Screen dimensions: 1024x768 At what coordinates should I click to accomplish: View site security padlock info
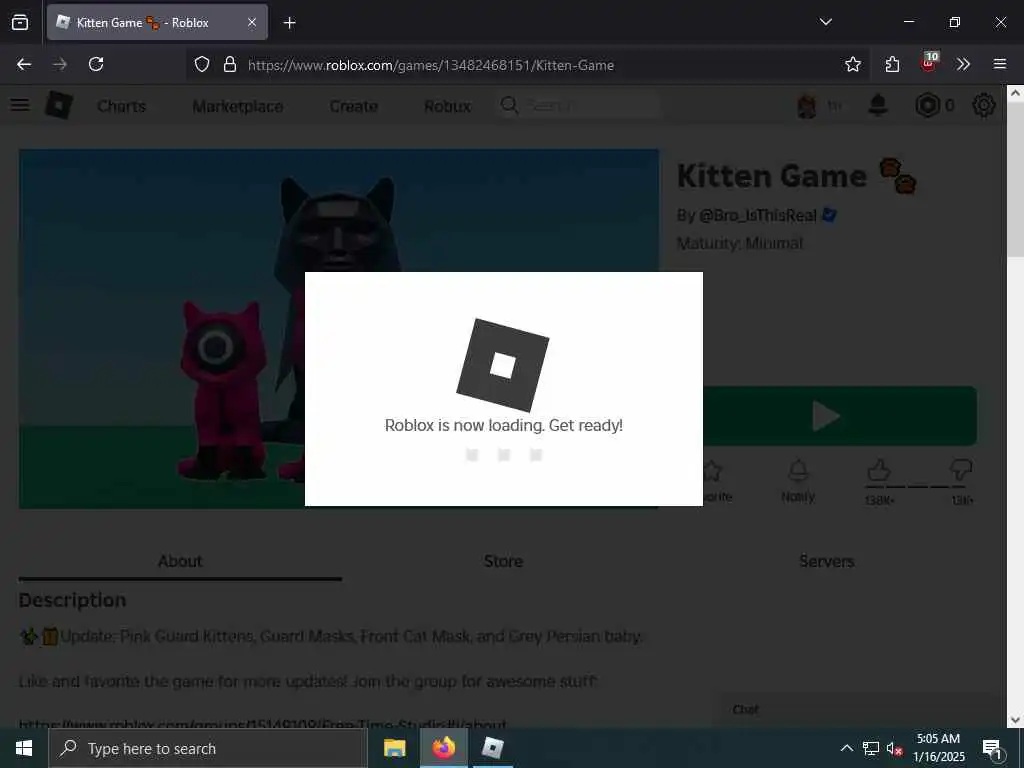pos(230,64)
